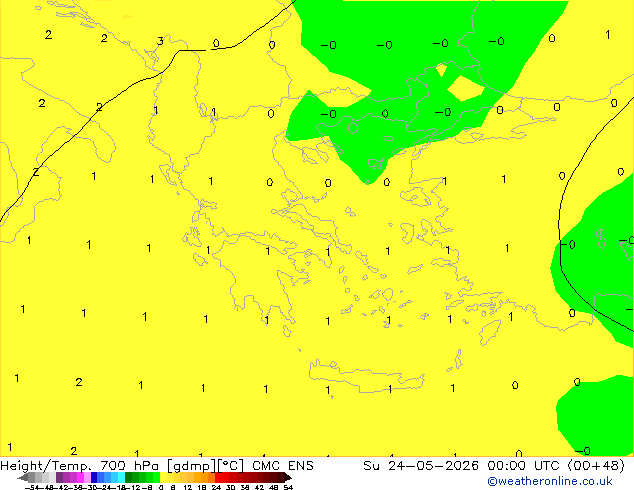Pick the cyan swatch in the color legend
This screenshot has width=634, height=490.
tap(121, 477)
